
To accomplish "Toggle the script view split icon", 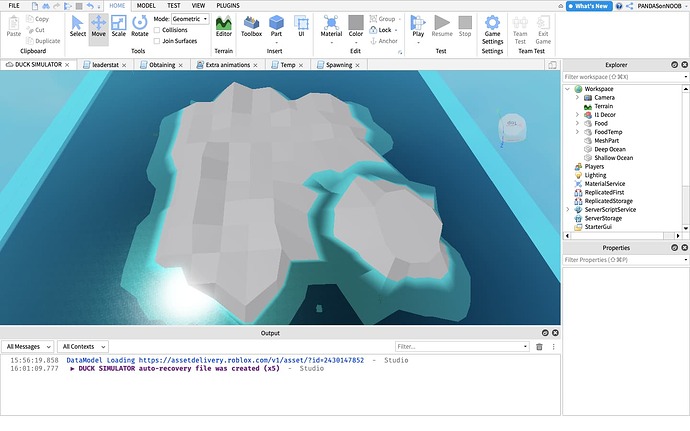I will tap(552, 65).
